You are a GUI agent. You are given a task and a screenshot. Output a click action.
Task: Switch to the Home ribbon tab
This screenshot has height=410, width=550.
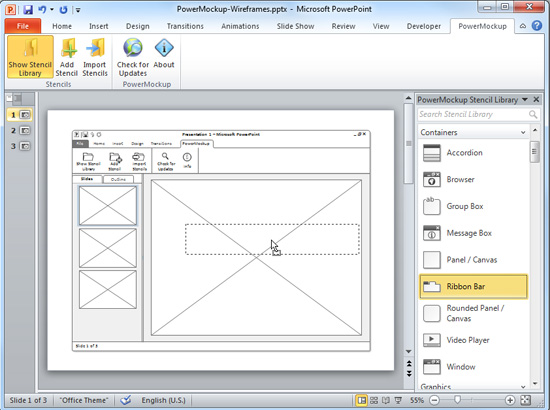(62, 26)
